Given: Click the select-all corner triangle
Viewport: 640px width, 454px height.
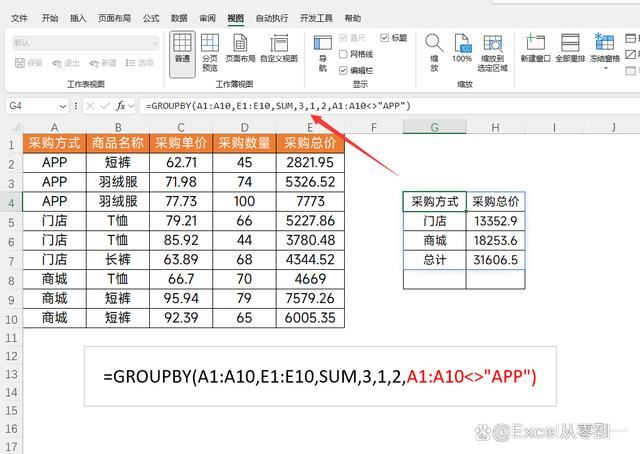Looking at the screenshot, I should (16, 127).
